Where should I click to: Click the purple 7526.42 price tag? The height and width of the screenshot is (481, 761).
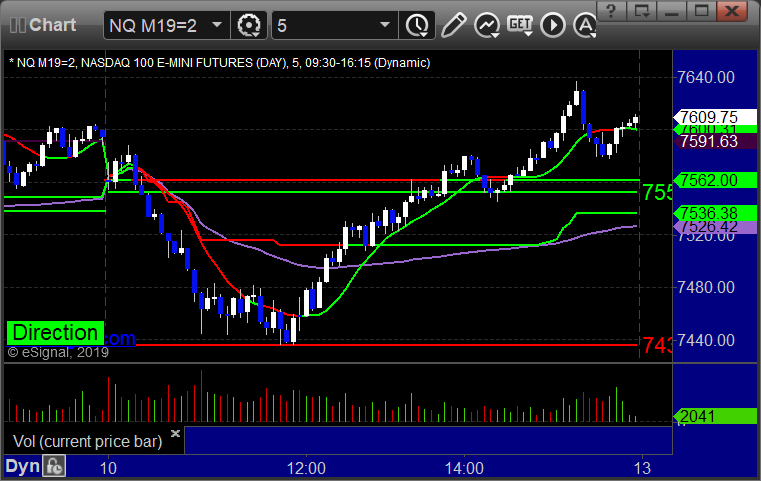714,227
